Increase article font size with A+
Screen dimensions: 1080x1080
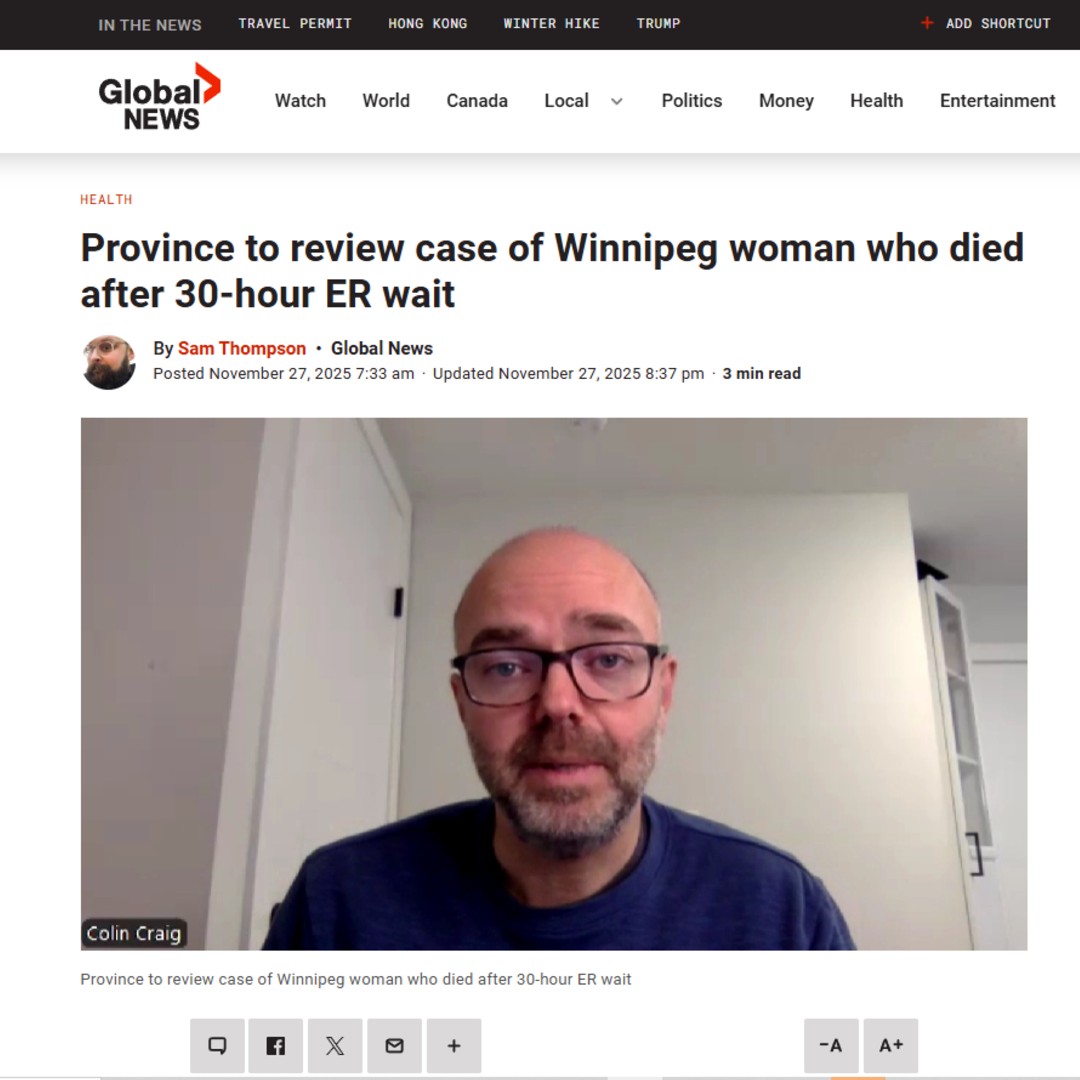[x=891, y=1046]
